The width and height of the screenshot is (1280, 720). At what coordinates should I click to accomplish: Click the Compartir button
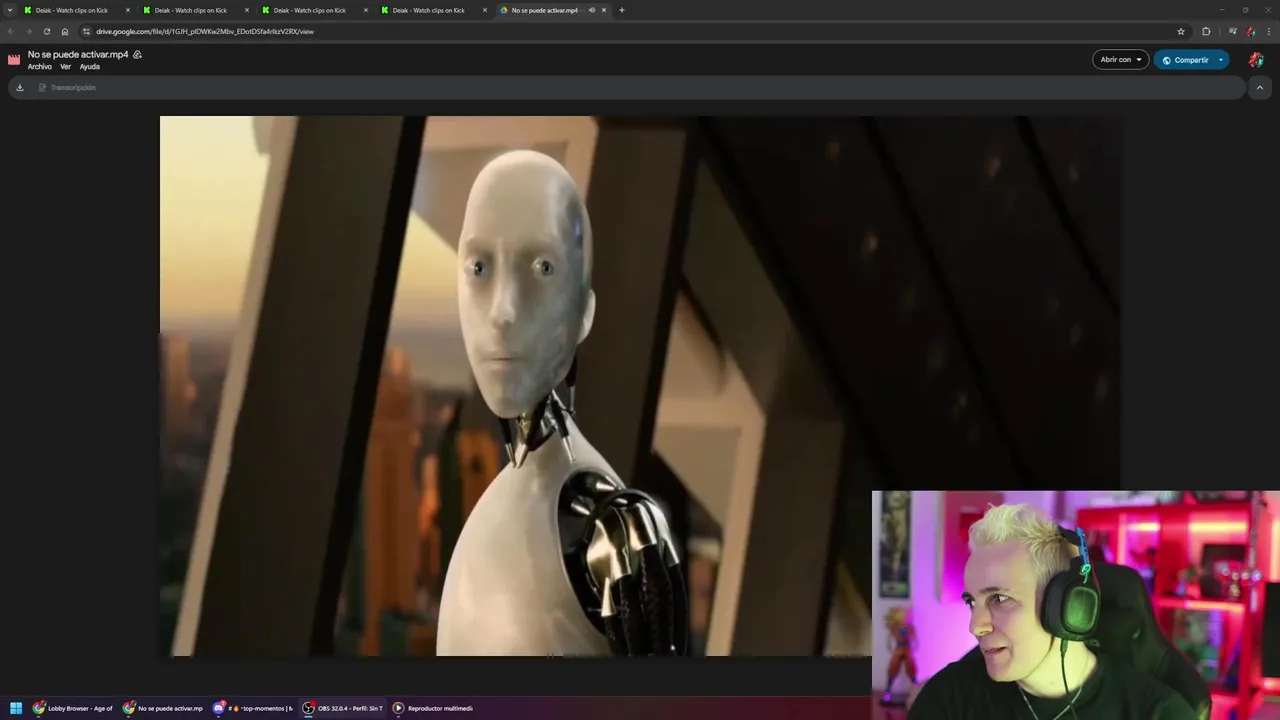(1184, 60)
